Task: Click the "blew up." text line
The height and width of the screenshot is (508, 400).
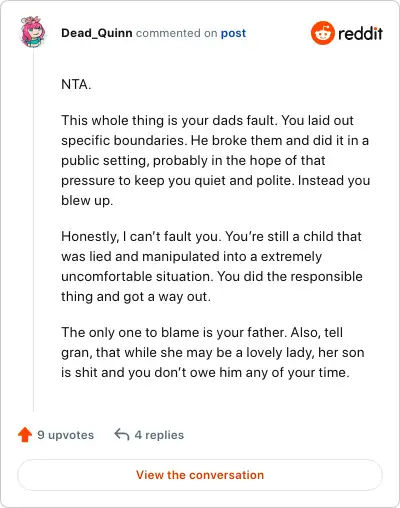Action: [87, 200]
